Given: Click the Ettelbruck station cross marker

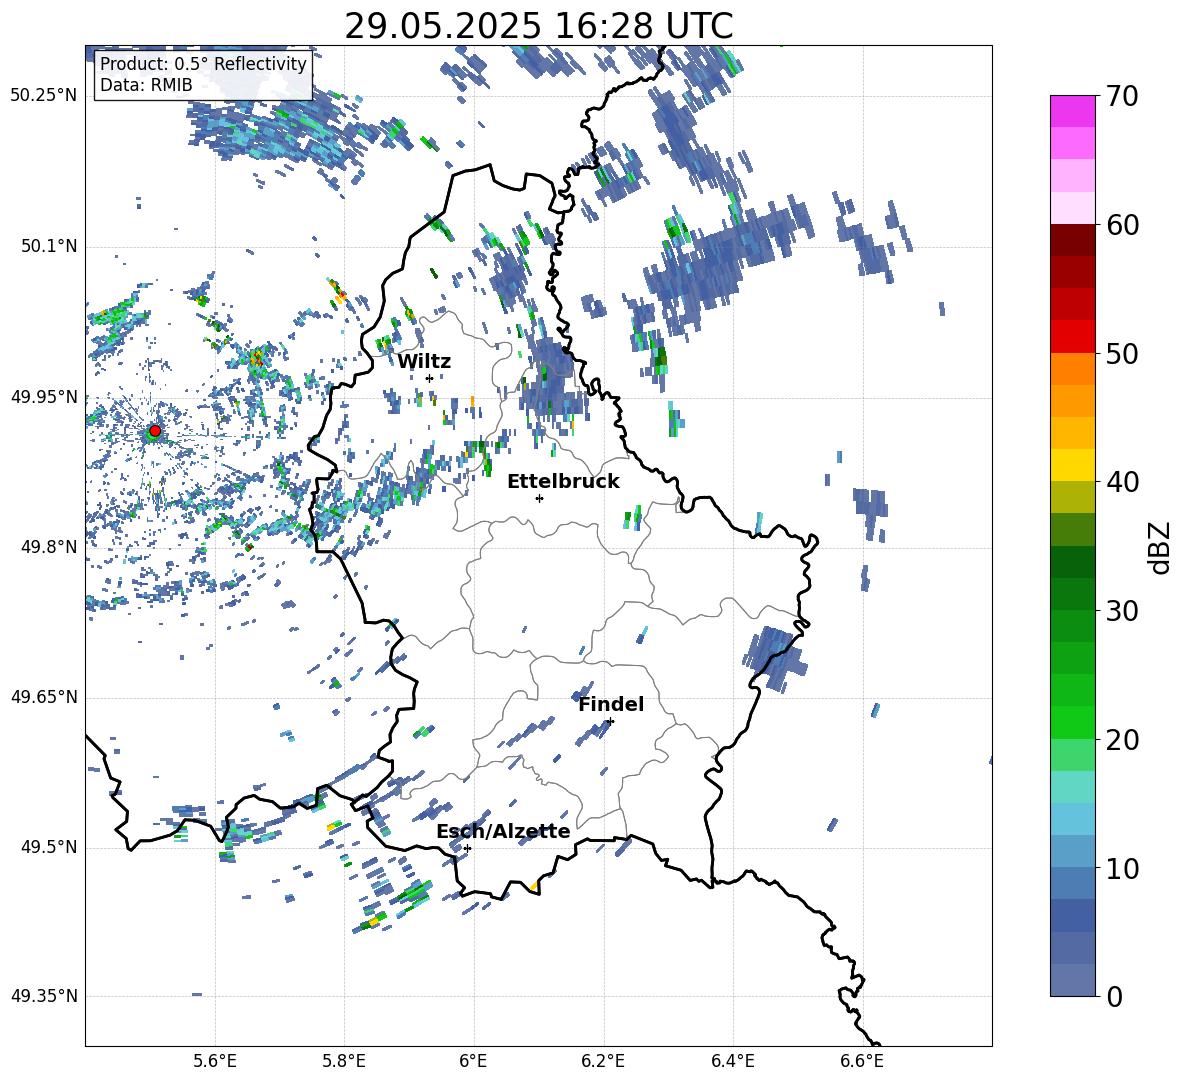Looking at the screenshot, I should (x=539, y=498).
